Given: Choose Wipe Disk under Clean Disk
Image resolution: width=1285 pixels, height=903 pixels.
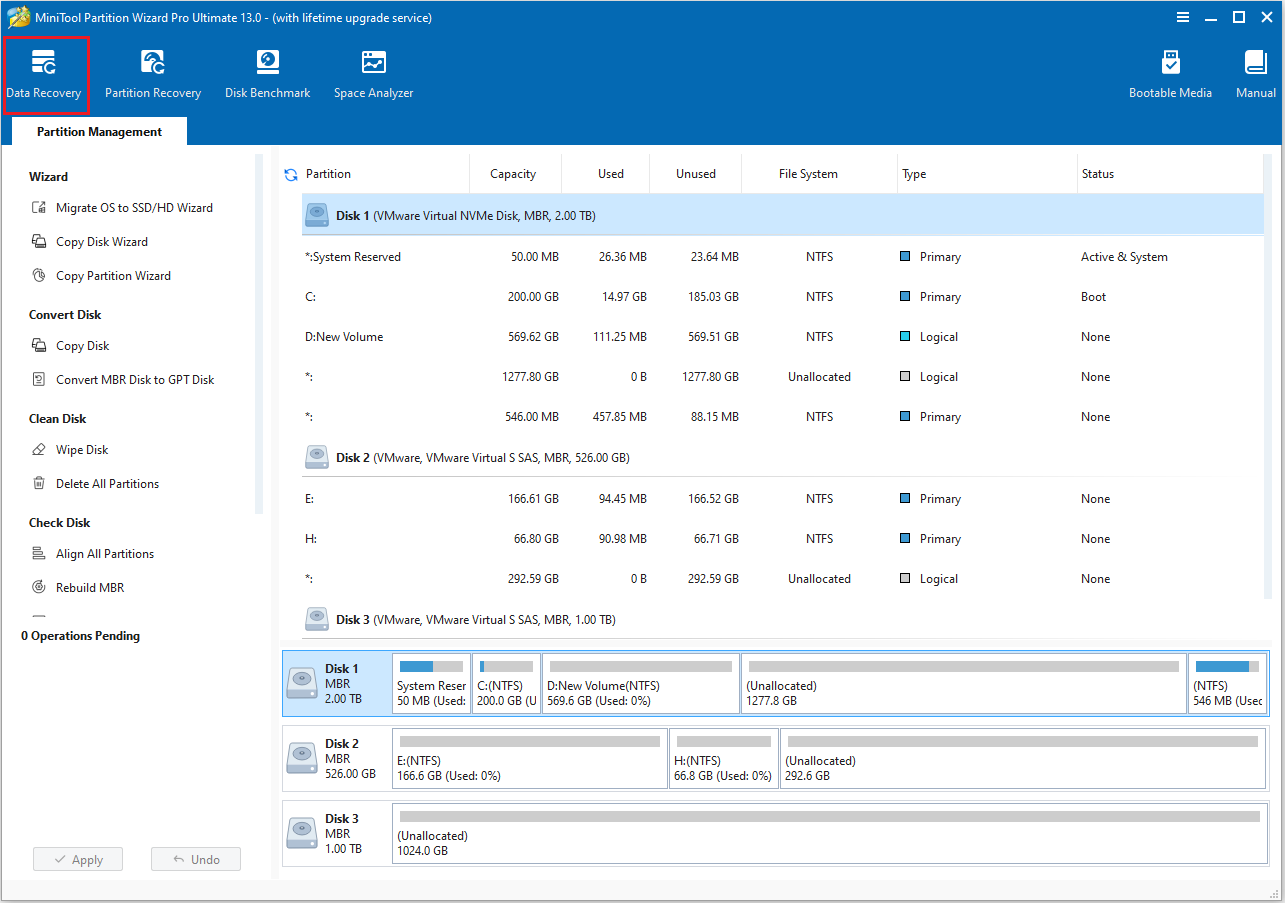Looking at the screenshot, I should tap(79, 449).
